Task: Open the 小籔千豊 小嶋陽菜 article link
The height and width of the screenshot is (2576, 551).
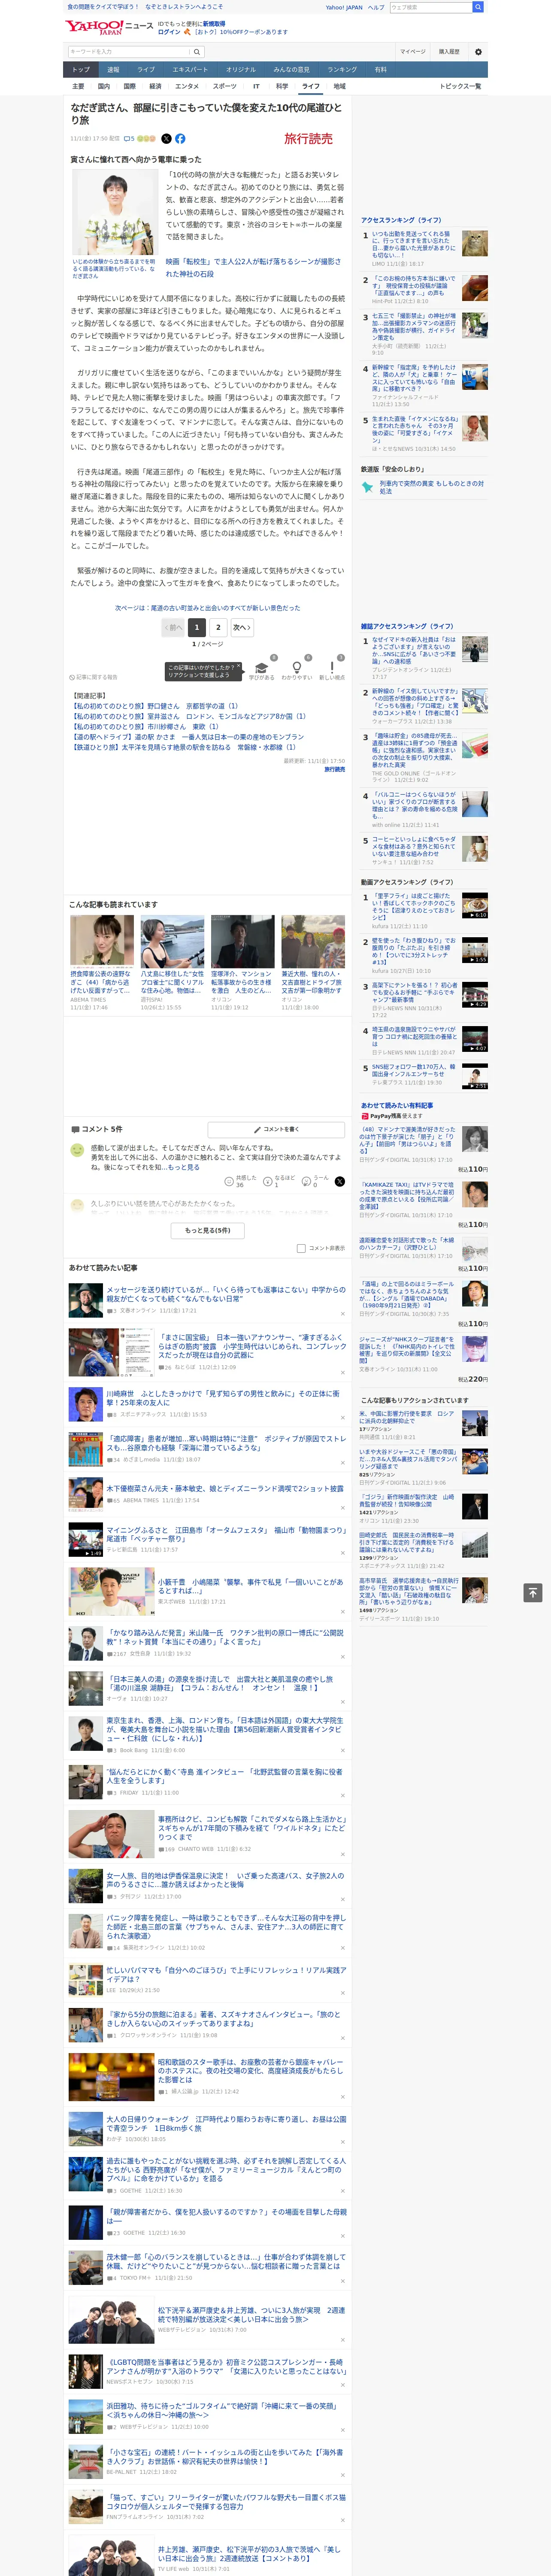Action: coord(250,1587)
